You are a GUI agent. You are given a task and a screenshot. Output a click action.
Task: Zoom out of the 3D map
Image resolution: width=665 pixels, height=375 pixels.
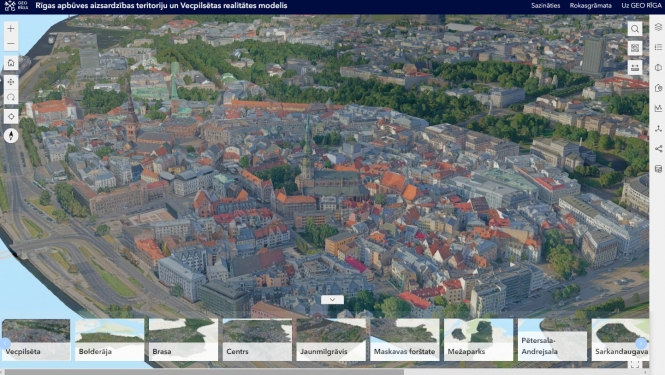click(x=11, y=43)
